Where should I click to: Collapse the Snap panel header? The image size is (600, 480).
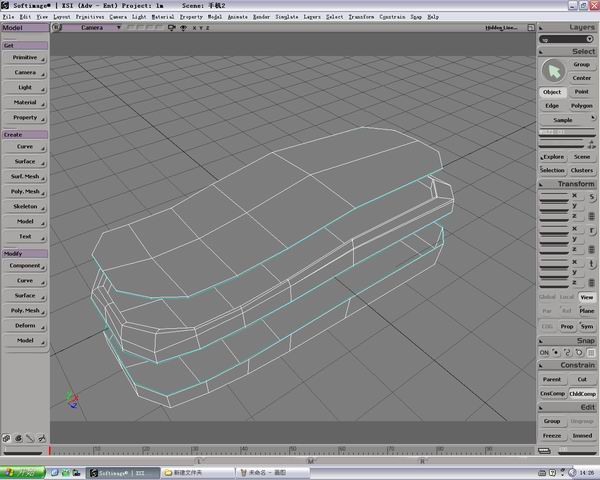(568, 341)
